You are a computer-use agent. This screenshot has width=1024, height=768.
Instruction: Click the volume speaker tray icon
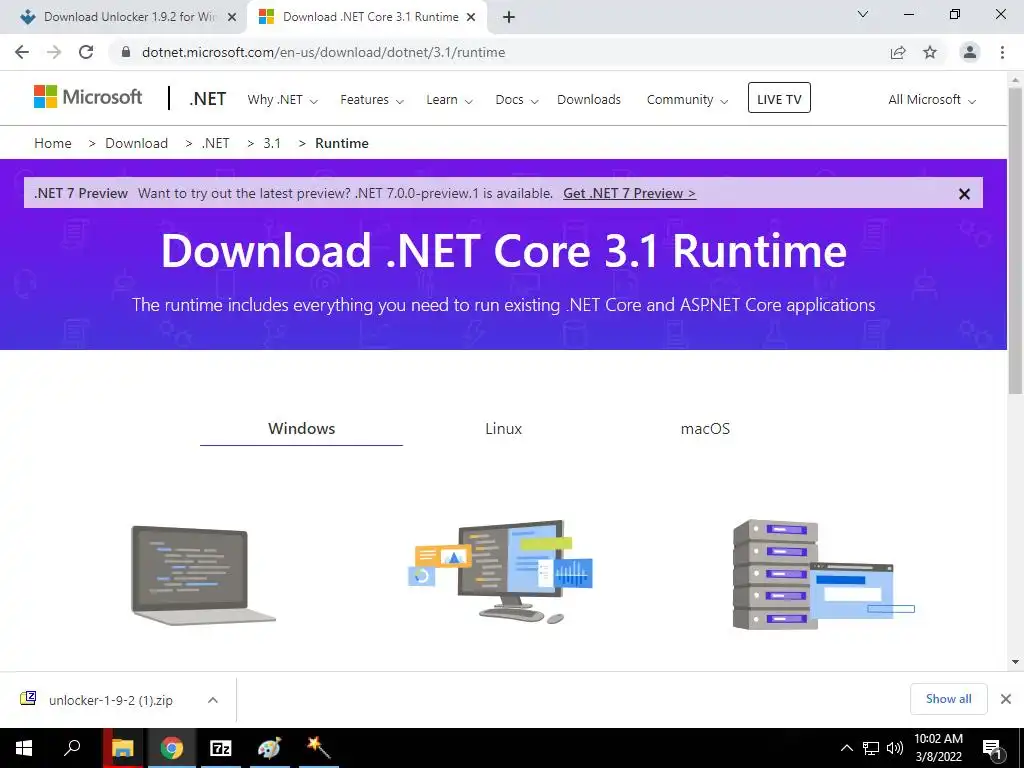(895, 748)
